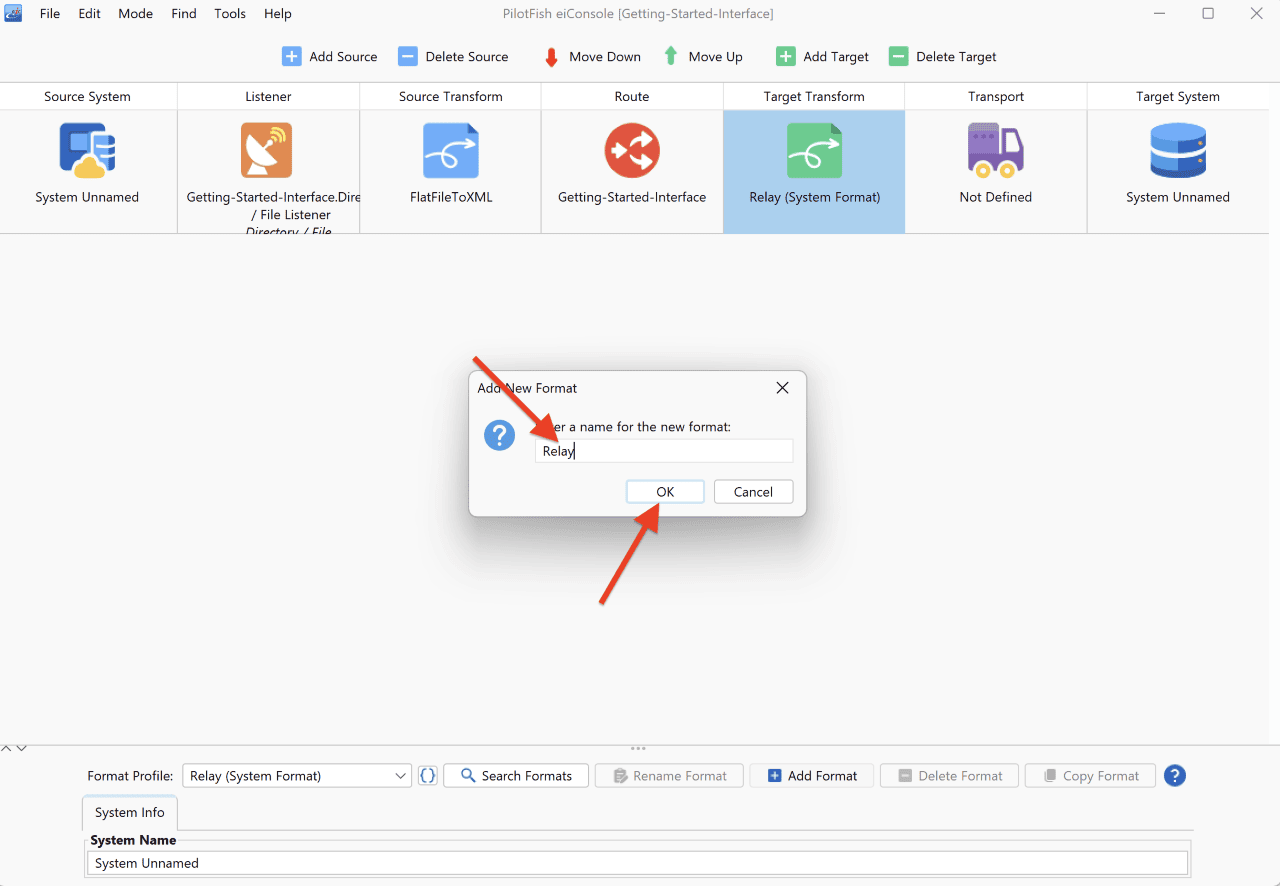The width and height of the screenshot is (1280, 886).
Task: Click the curly braces icon next to Format Profile
Action: [428, 775]
